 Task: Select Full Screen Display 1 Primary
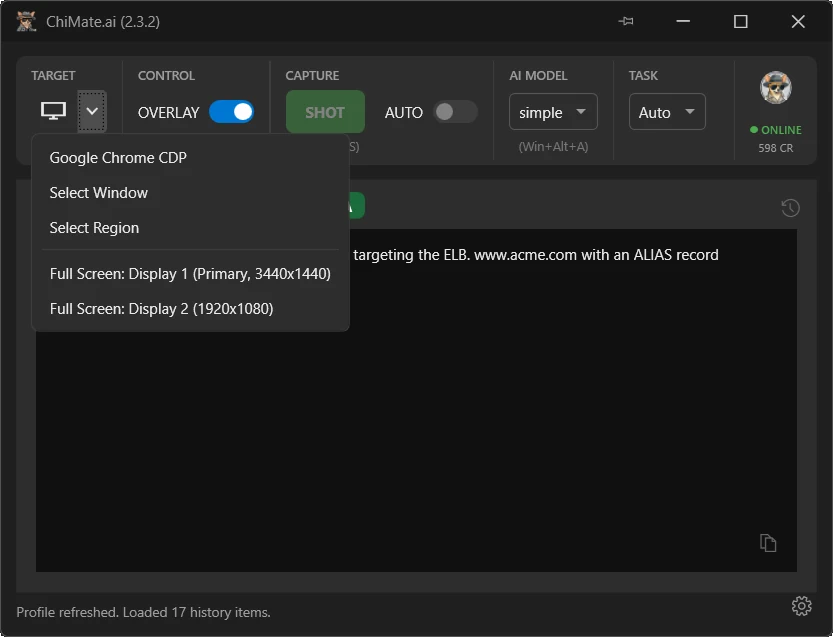(190, 274)
